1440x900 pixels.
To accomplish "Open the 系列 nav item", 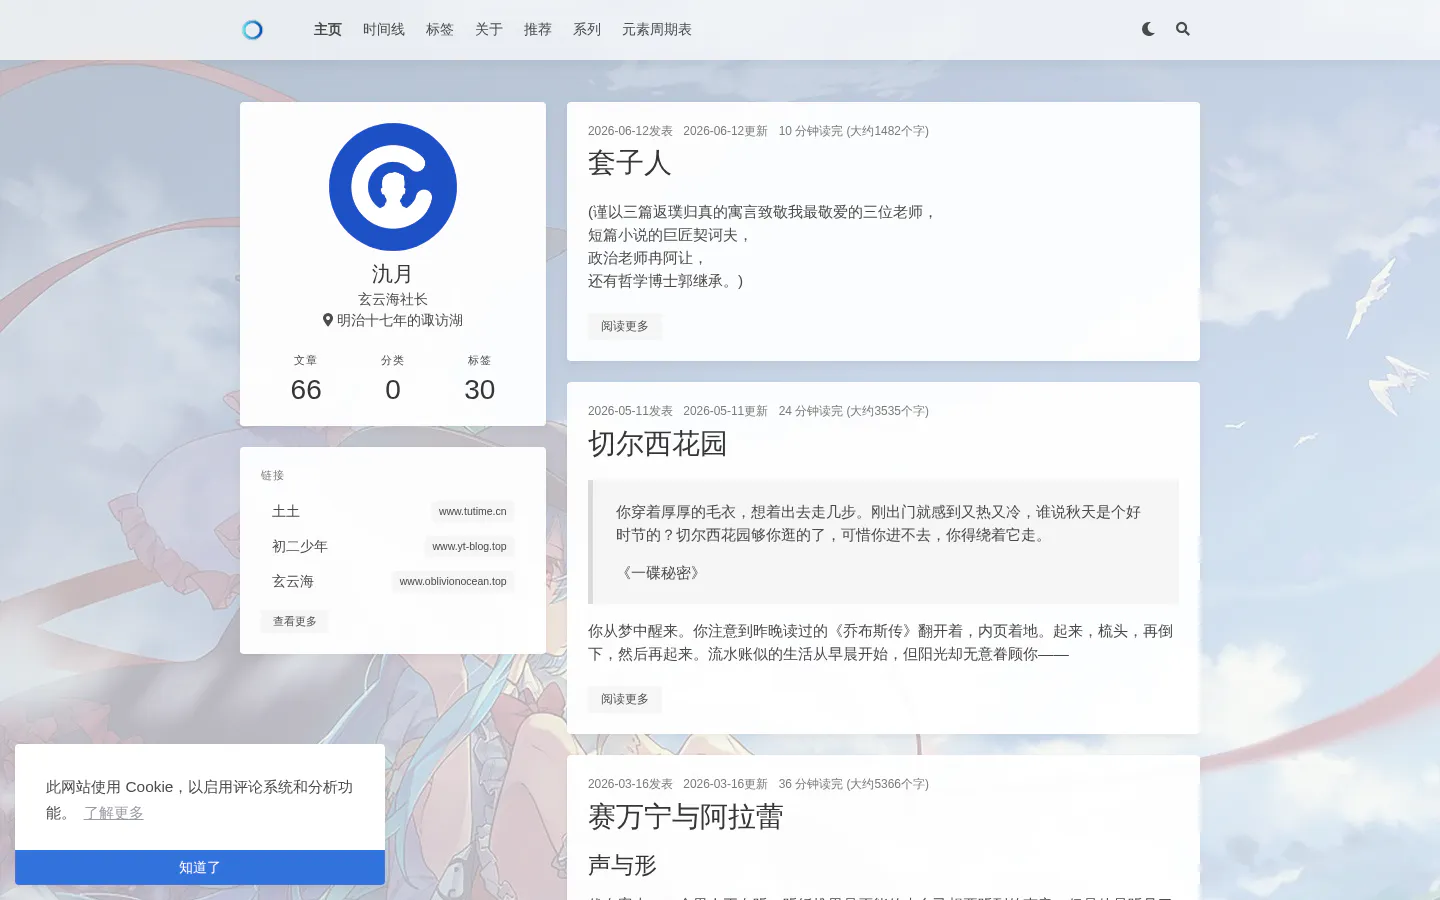I will tap(587, 30).
